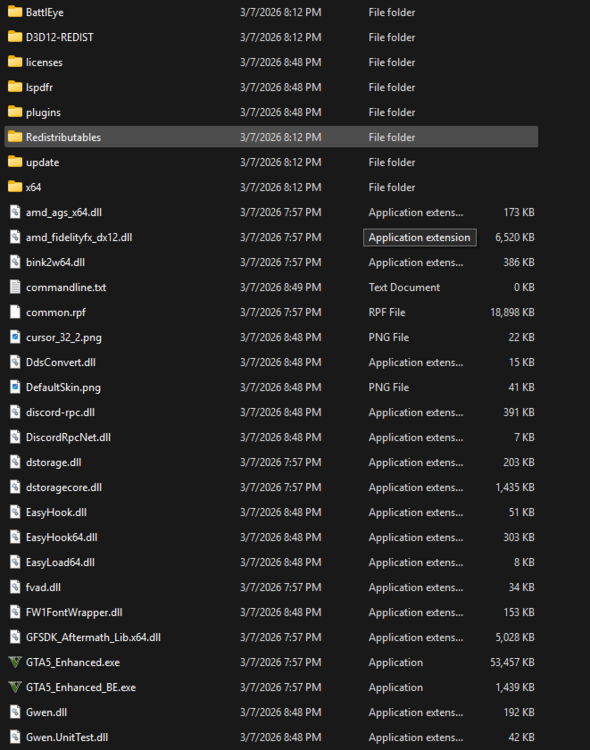Click the Application extension tooltip label
Image resolution: width=590 pixels, height=750 pixels.
point(420,237)
